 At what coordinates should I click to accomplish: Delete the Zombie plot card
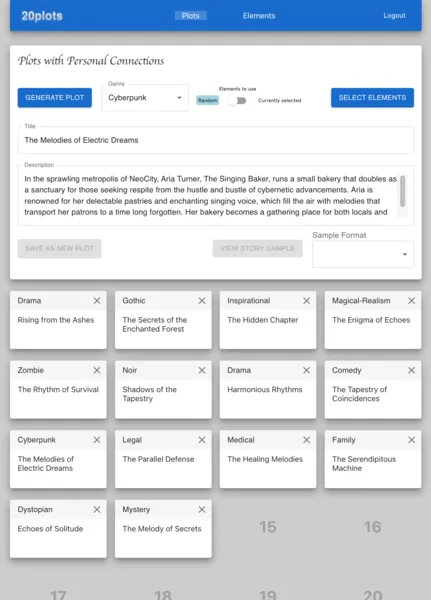point(97,370)
